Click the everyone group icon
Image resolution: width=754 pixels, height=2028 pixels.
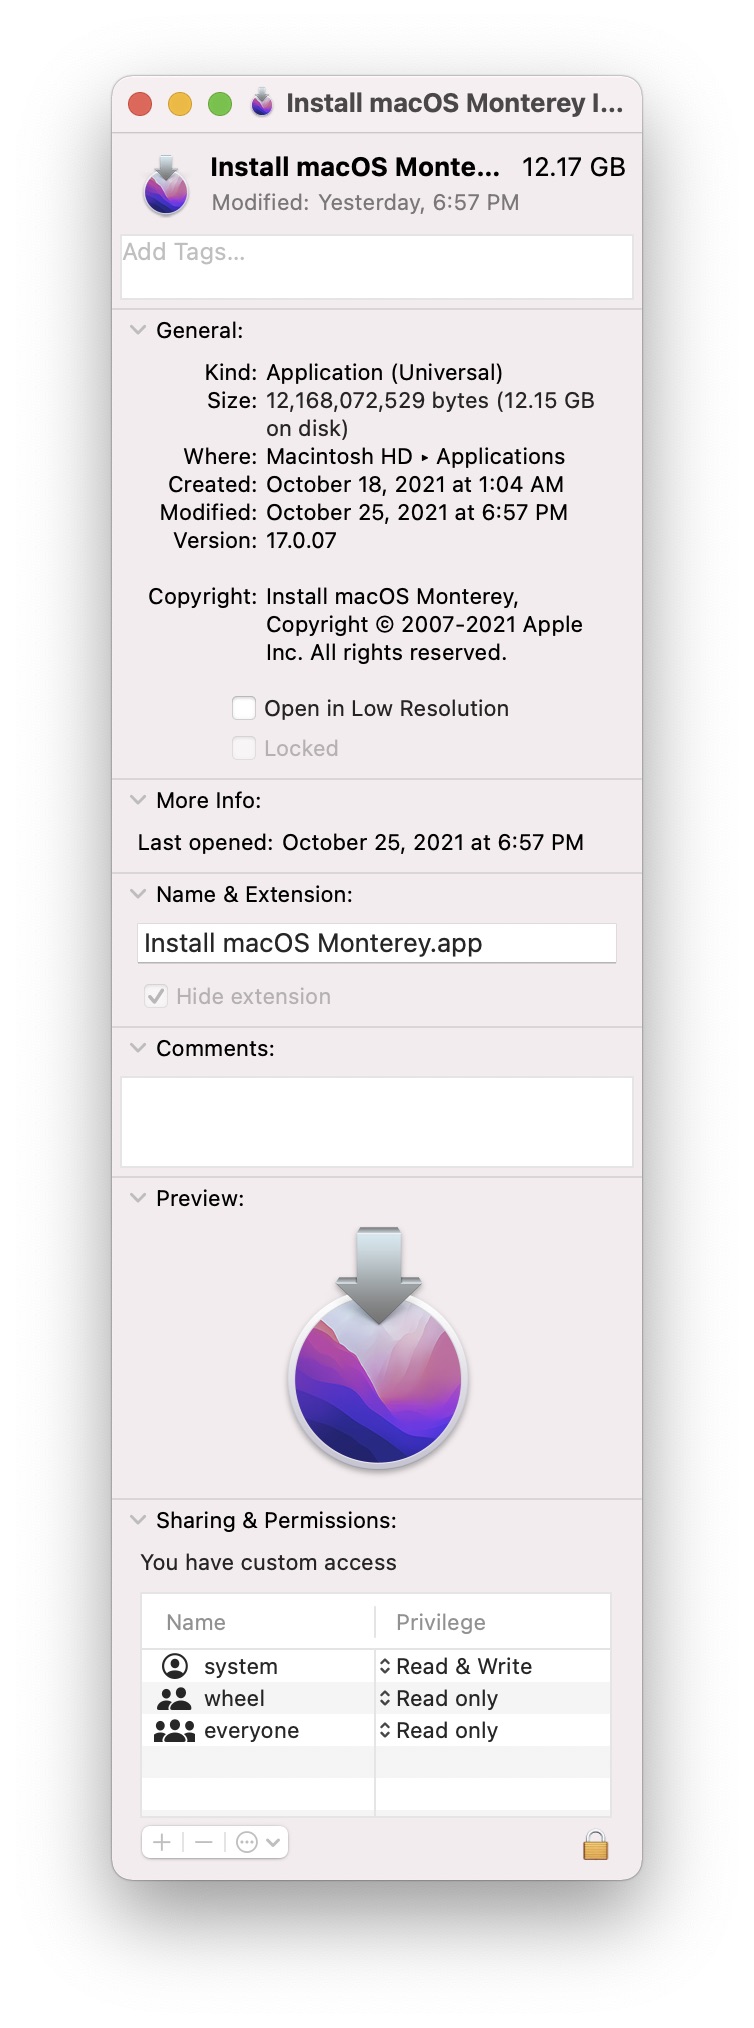[x=175, y=1731]
